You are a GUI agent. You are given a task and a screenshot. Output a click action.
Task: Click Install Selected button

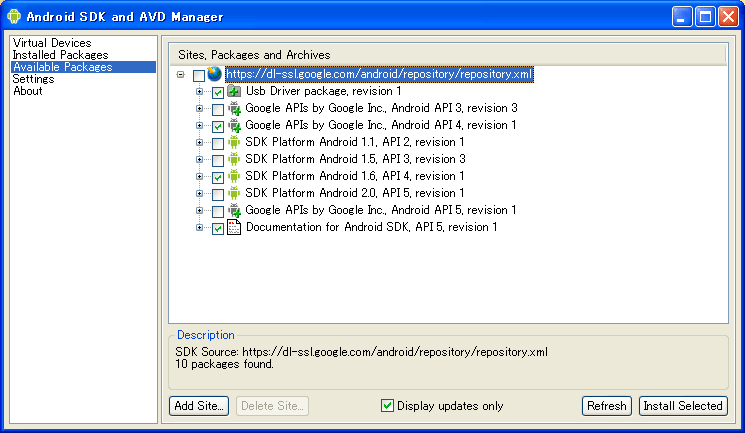point(683,406)
